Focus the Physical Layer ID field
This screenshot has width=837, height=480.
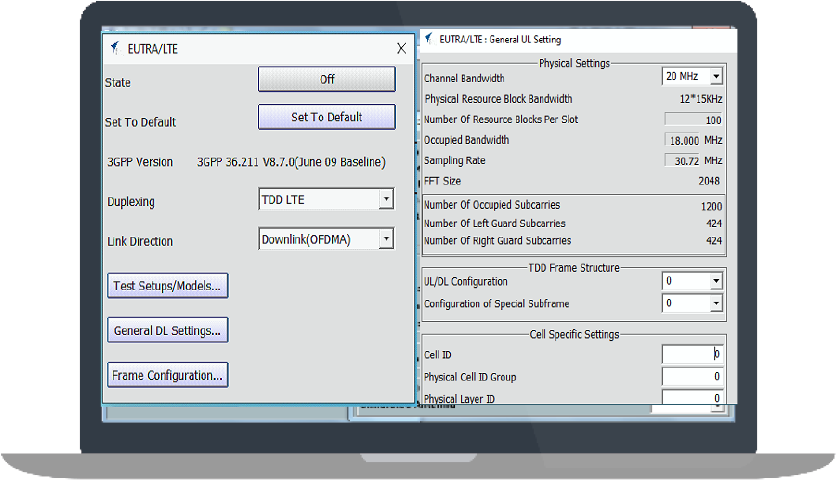(692, 398)
